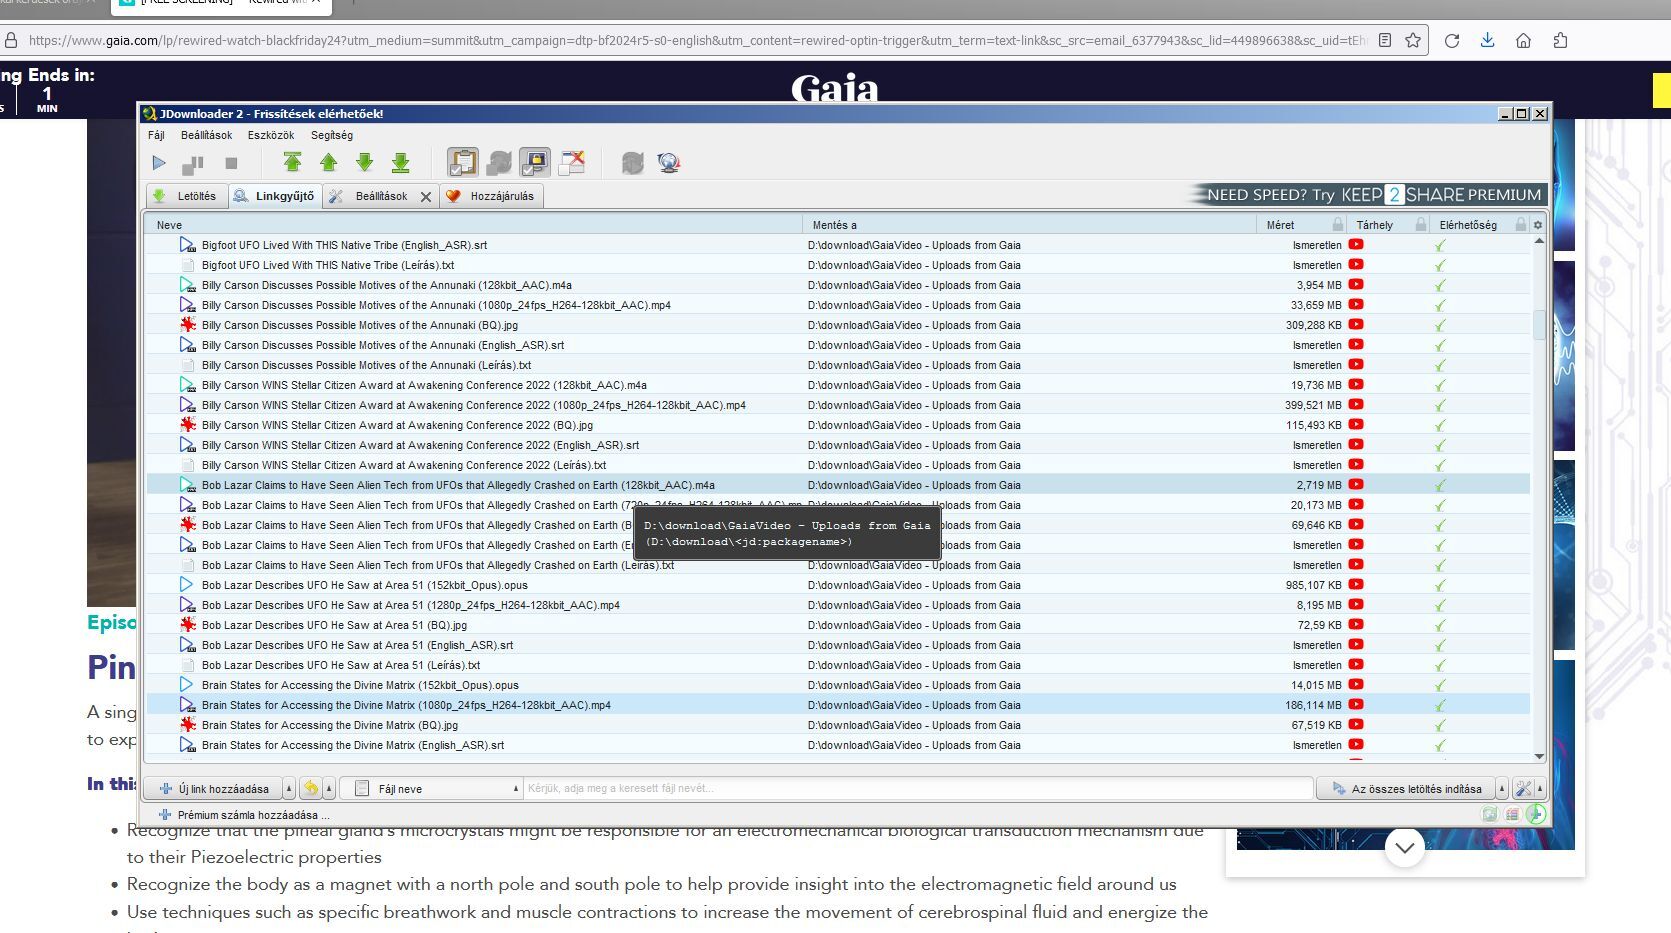
Task: Click the Keep2Share Premium banner
Action: (1366, 195)
